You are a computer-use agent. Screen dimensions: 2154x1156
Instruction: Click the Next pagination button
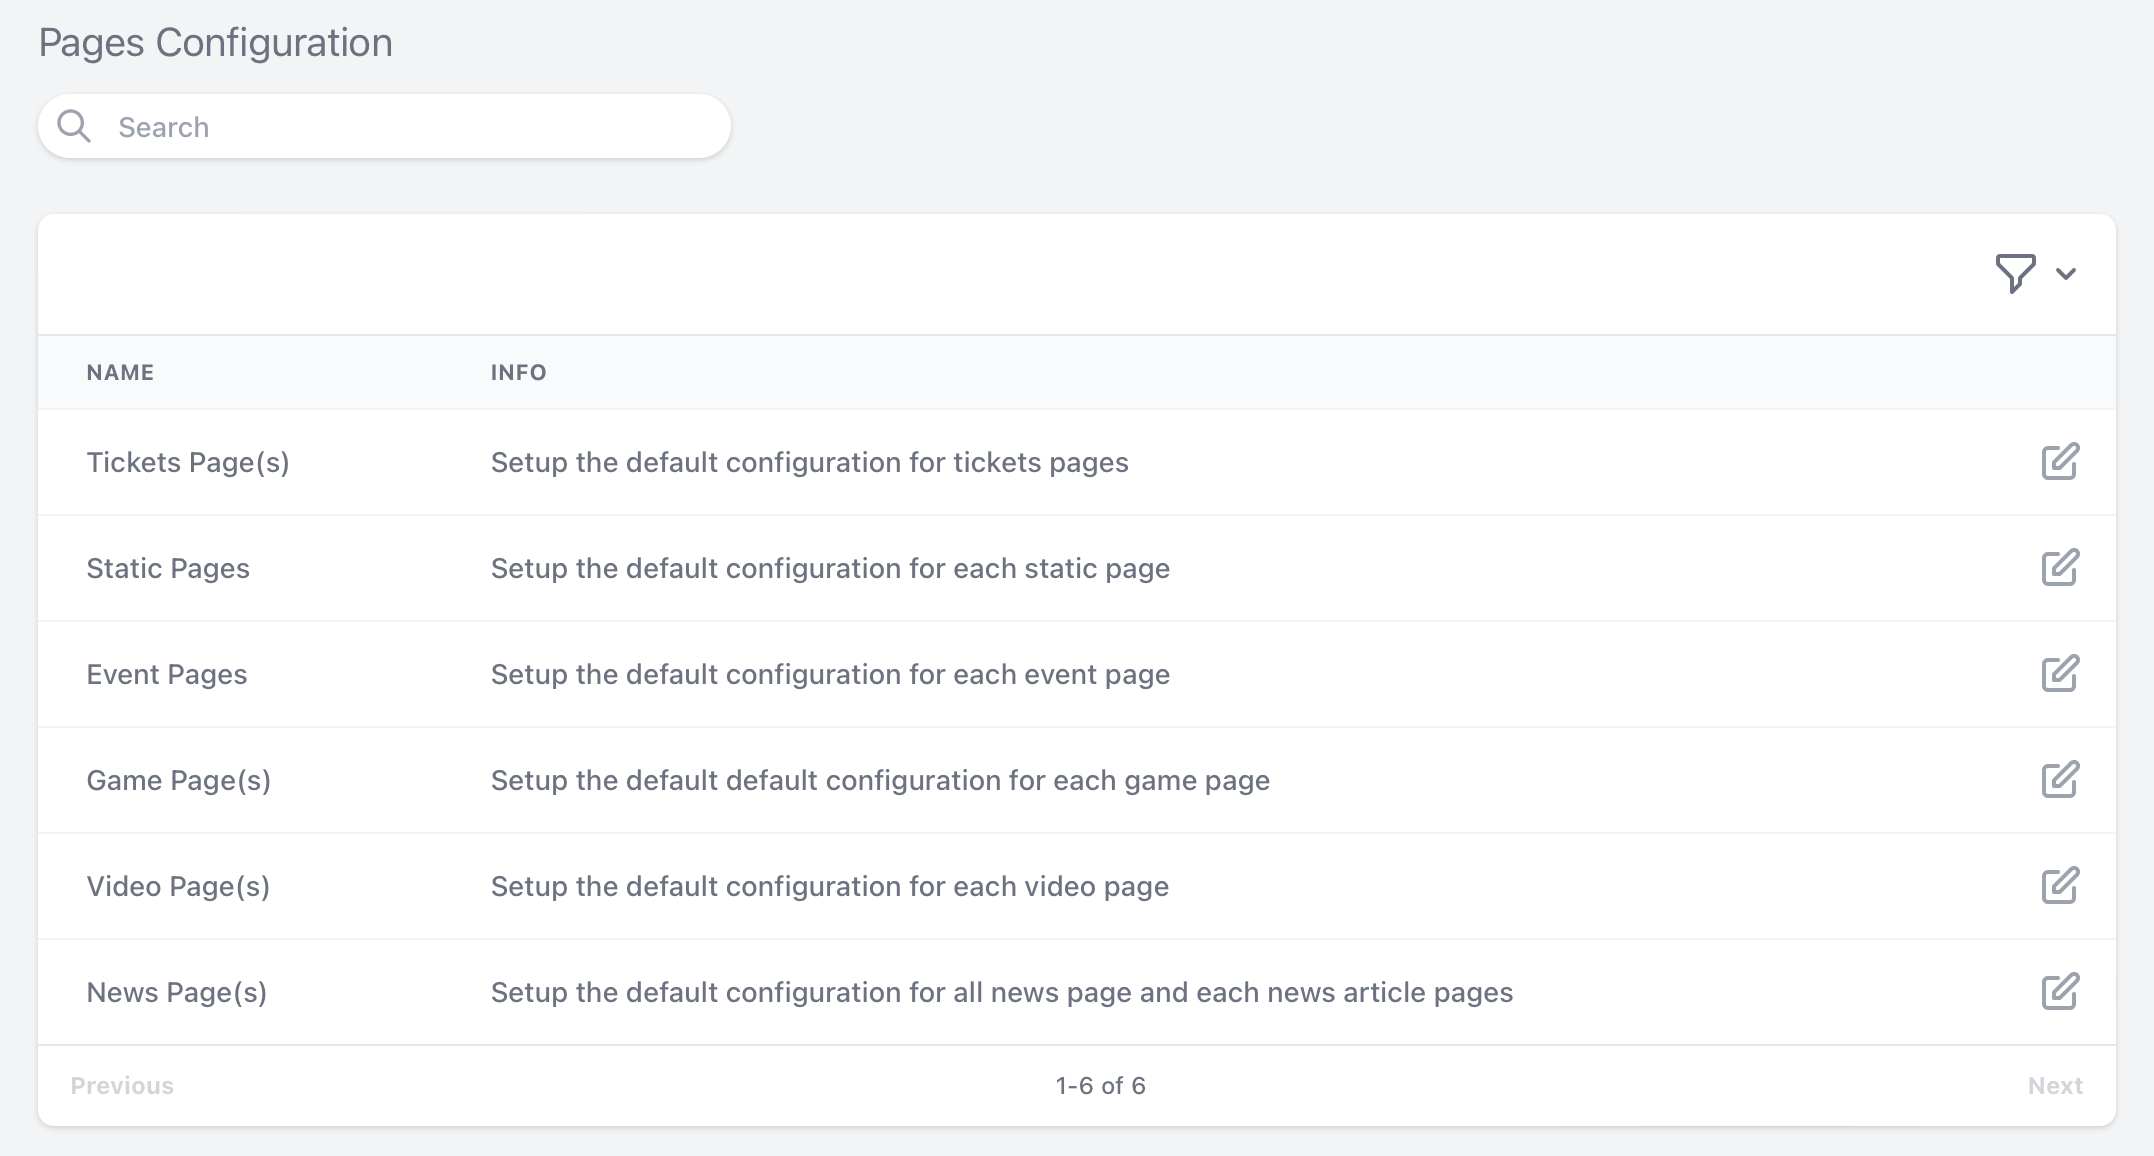click(x=2055, y=1086)
